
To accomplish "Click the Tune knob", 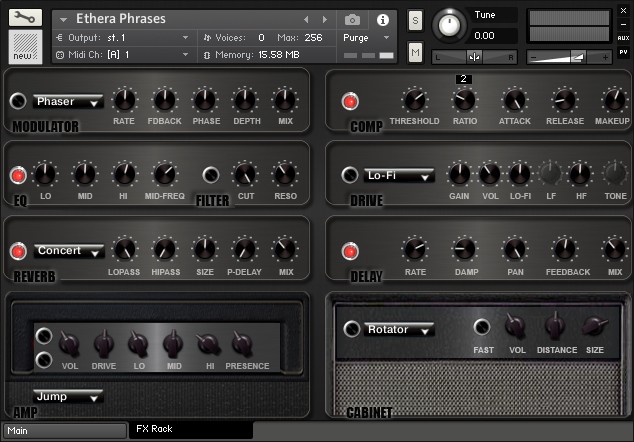I will click(449, 25).
